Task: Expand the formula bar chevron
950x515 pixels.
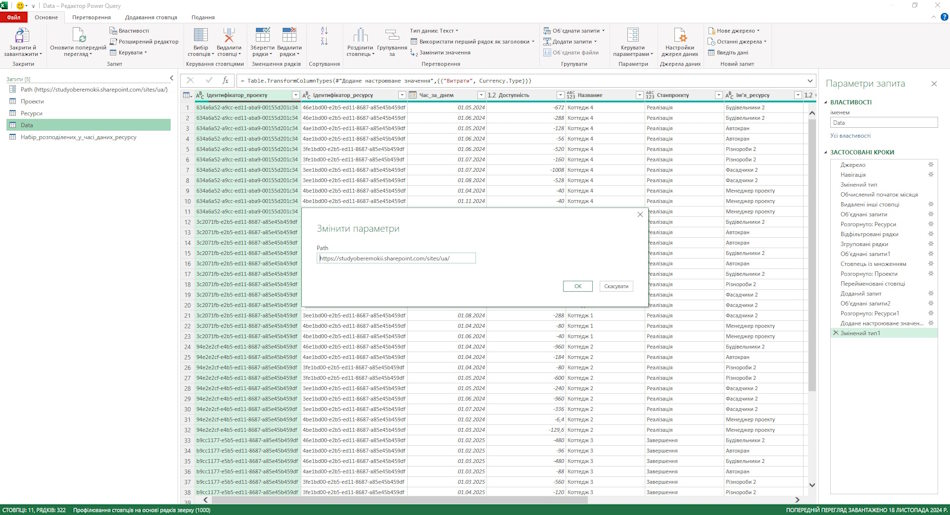Action: point(810,81)
